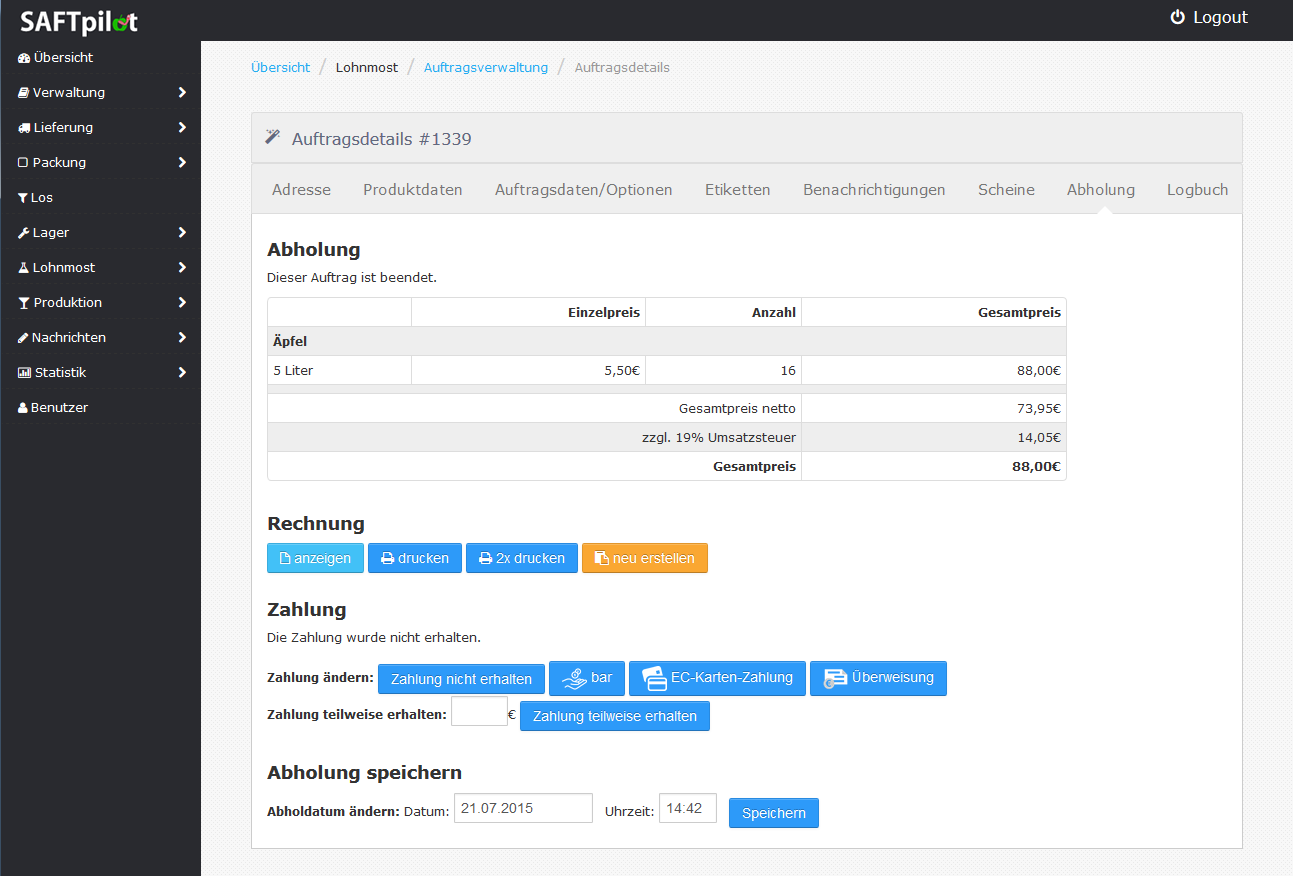Expand the Produktion sidebar section
The image size is (1293, 876).
click(182, 303)
